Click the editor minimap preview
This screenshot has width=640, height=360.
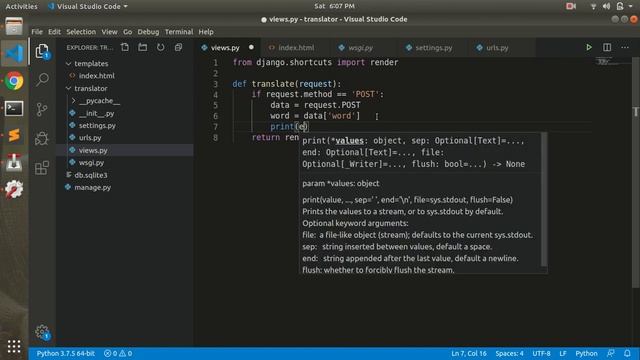coord(608,62)
